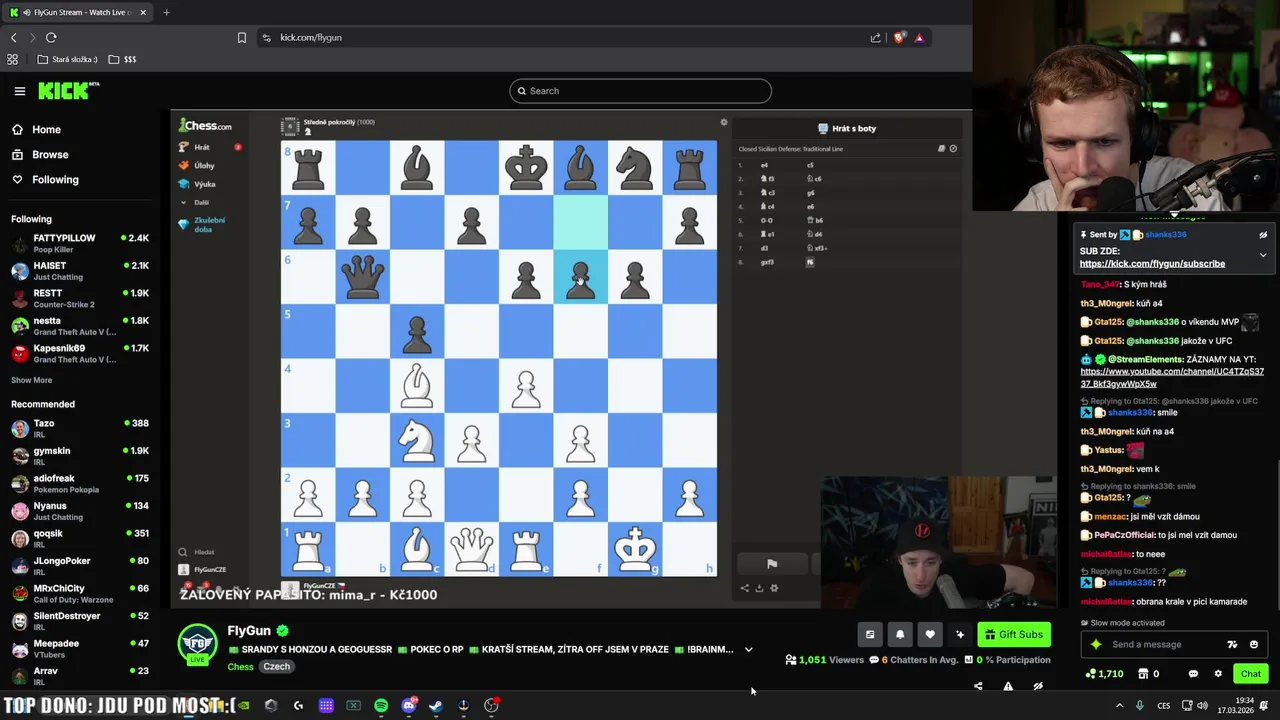Open Tazo recommended channel
1280x720 pixels.
[80, 428]
